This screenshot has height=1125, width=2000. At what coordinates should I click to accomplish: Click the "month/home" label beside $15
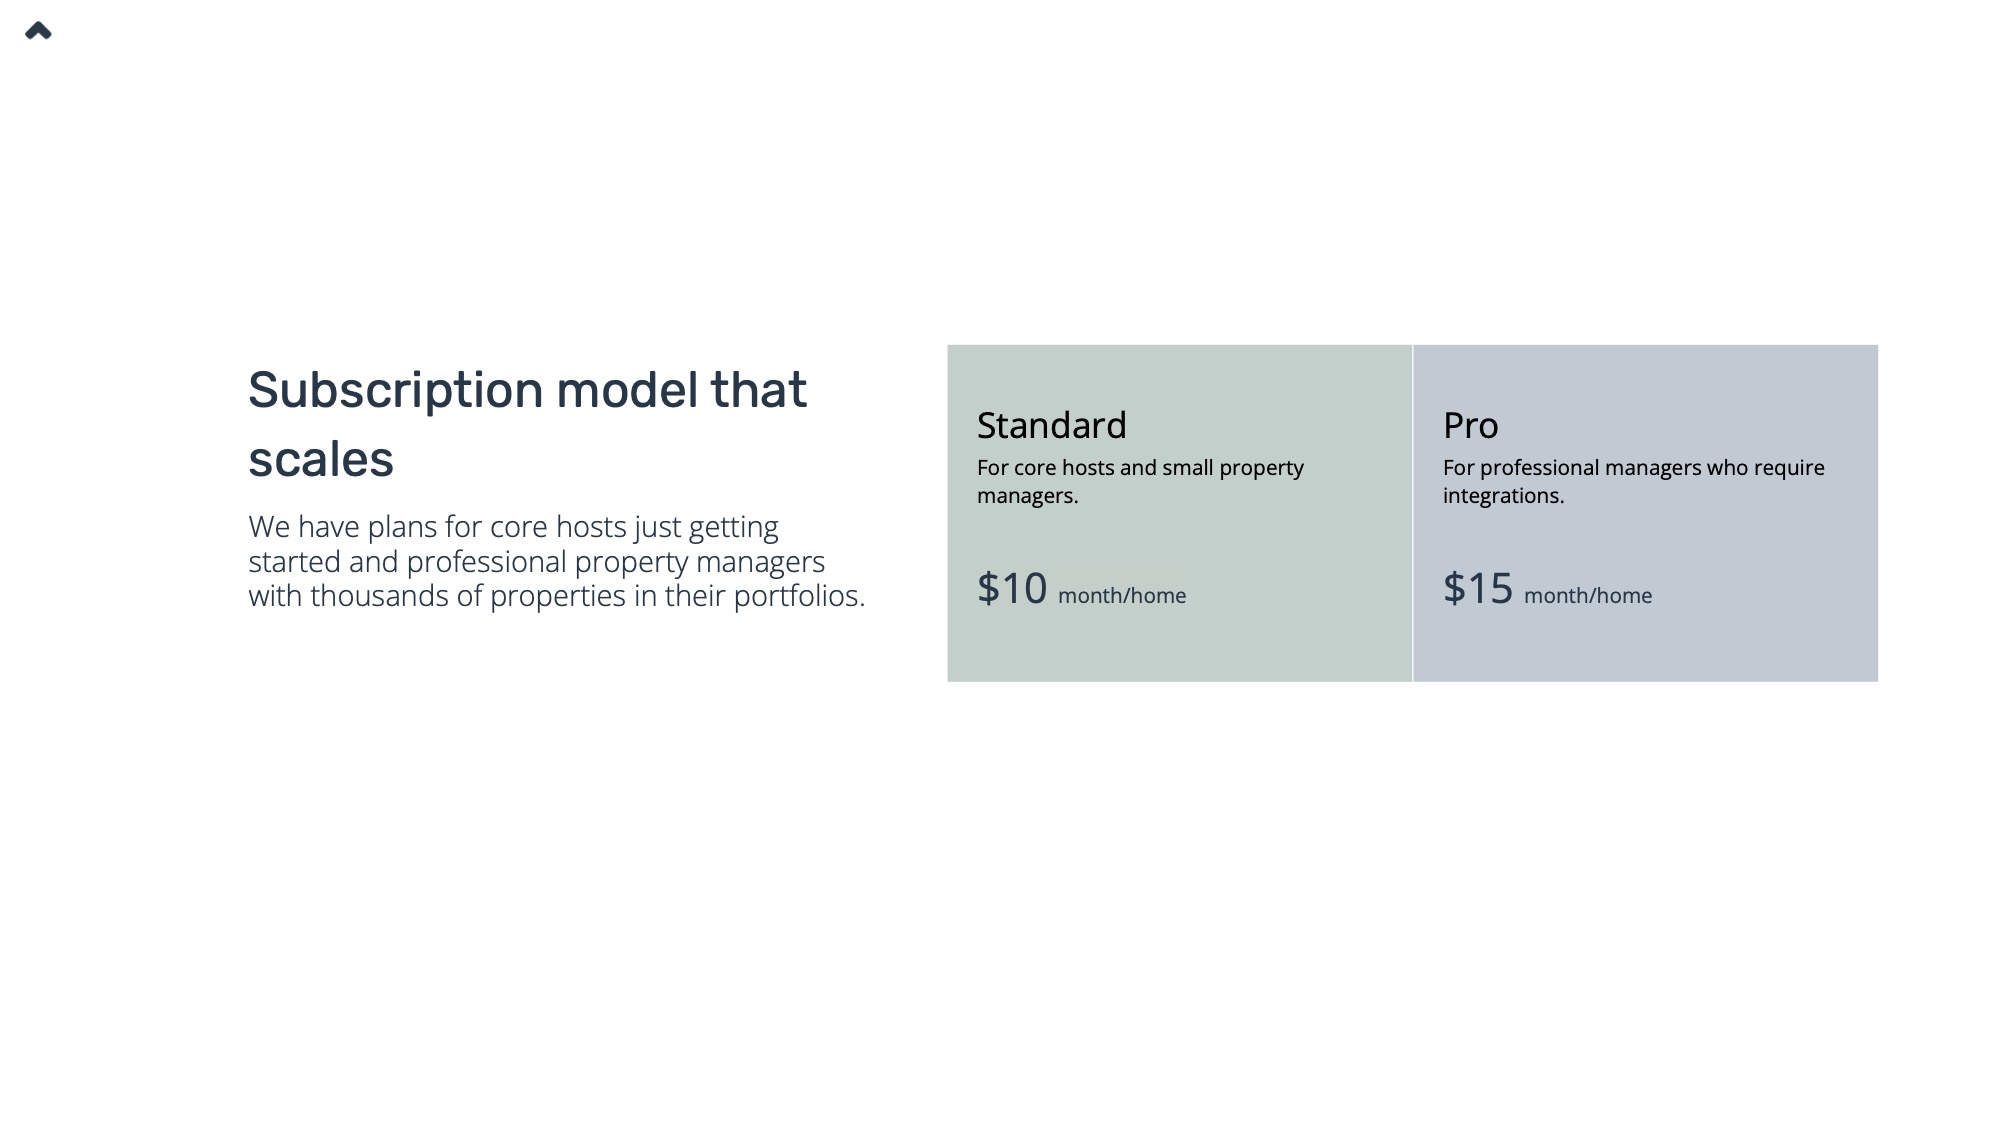point(1588,596)
